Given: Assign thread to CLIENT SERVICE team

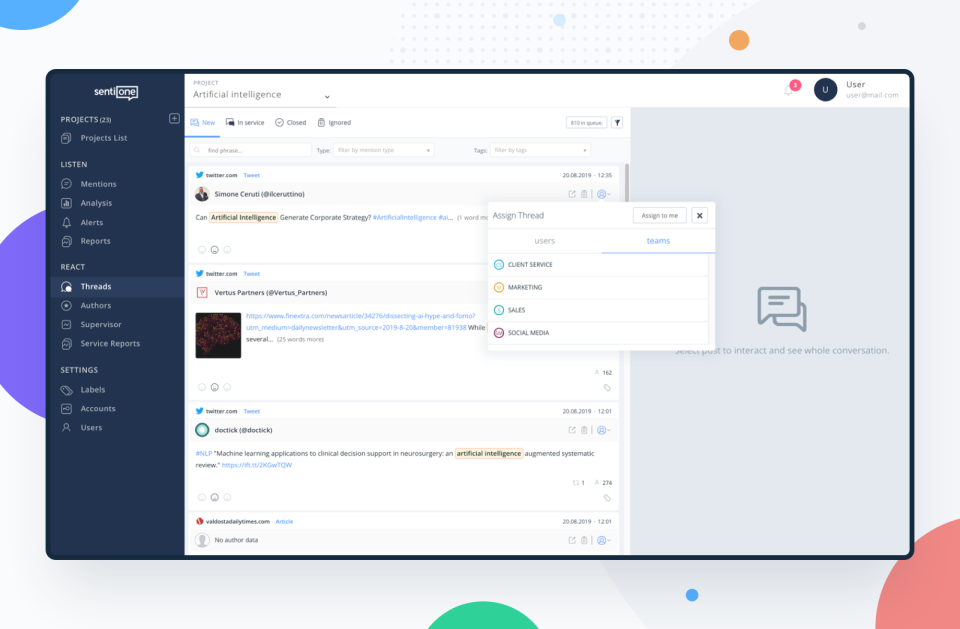Looking at the screenshot, I should 598,265.
